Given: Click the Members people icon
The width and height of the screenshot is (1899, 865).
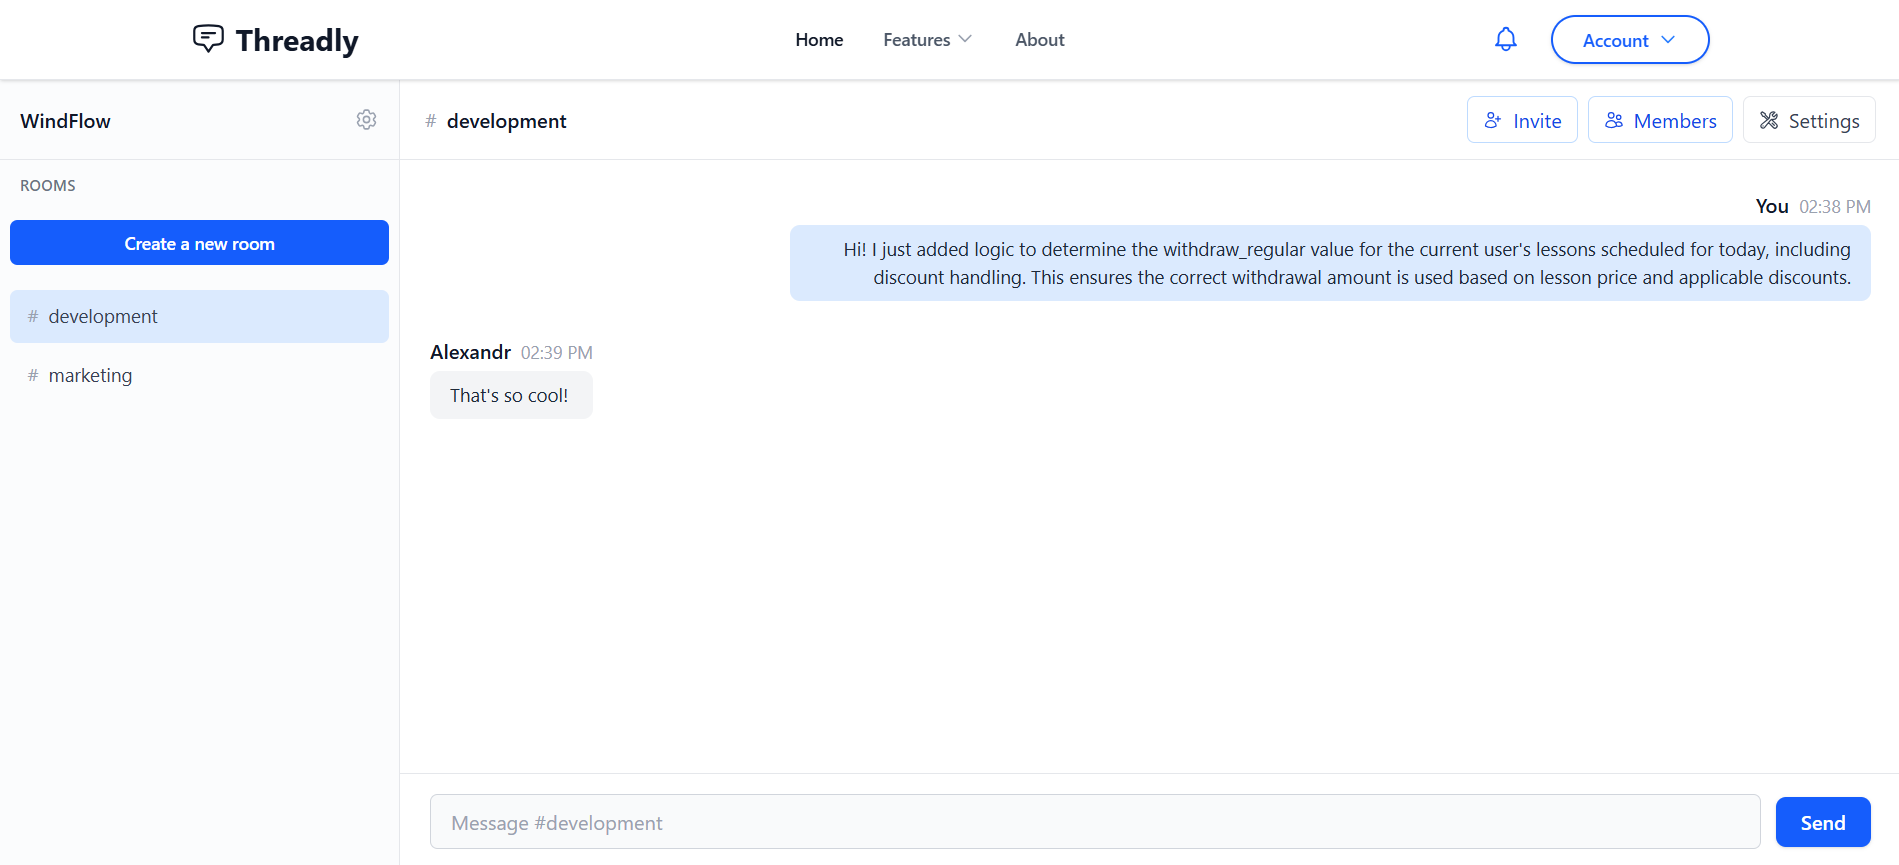Looking at the screenshot, I should (x=1613, y=120).
